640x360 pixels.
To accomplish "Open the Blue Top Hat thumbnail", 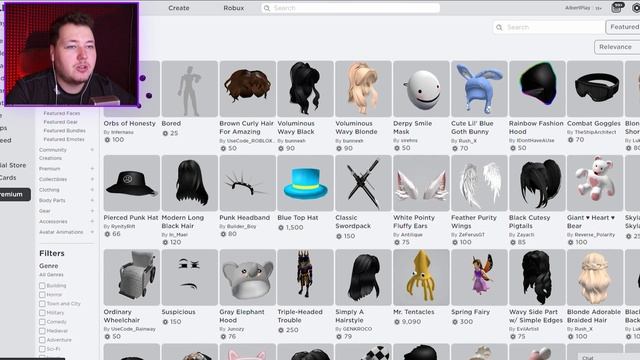I will coord(305,183).
